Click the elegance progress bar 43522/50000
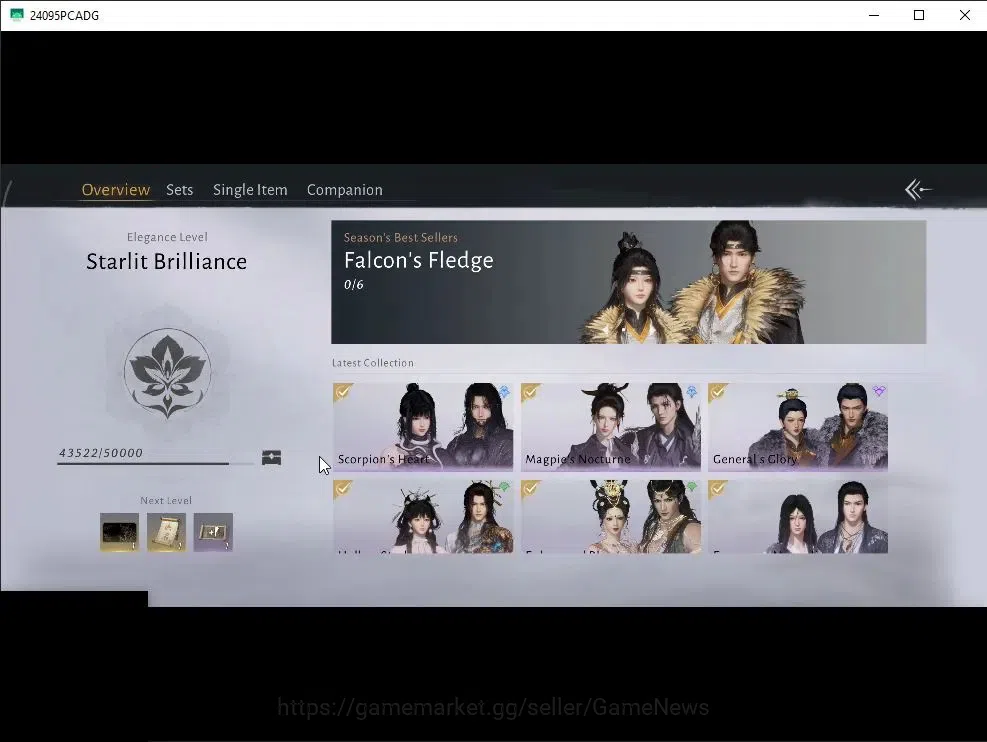This screenshot has width=987, height=742. point(155,463)
